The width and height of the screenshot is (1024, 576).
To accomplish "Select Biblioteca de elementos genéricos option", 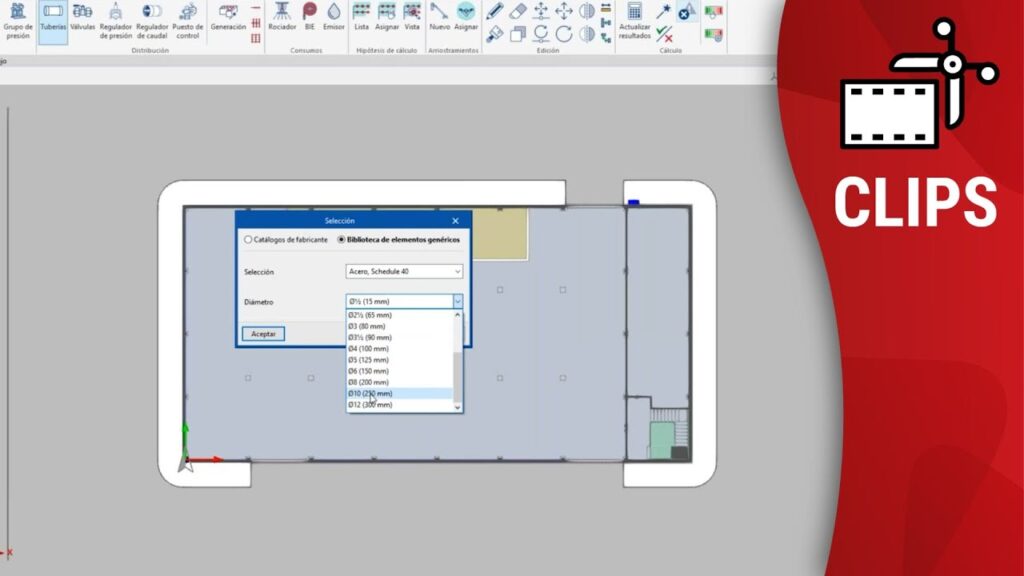I will coord(342,240).
